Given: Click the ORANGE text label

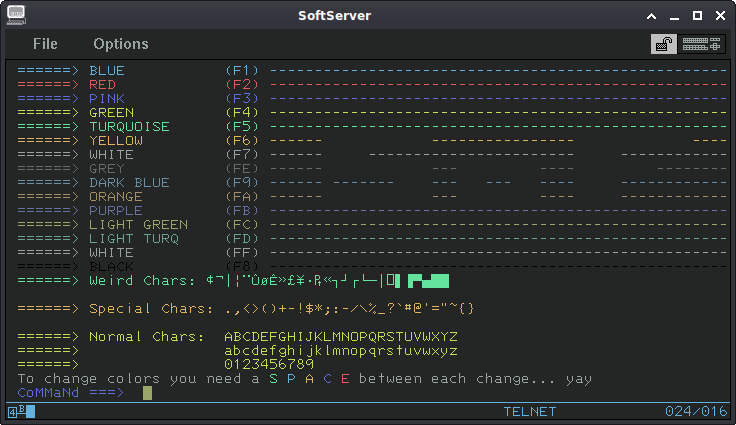Looking at the screenshot, I should (x=116, y=197).
